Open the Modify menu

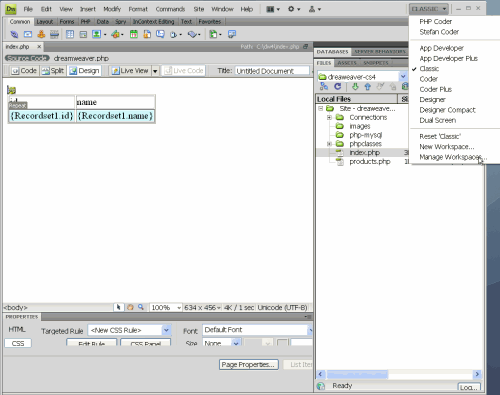click(x=112, y=9)
